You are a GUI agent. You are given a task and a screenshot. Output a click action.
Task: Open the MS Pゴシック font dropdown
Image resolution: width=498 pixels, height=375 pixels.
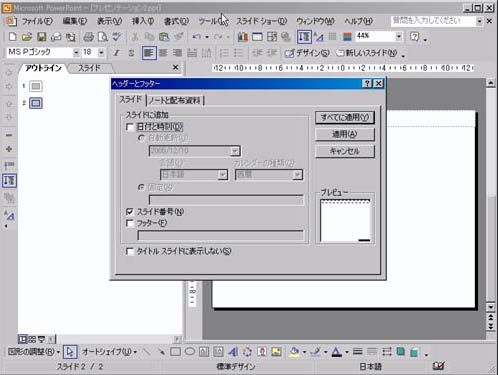[76, 53]
